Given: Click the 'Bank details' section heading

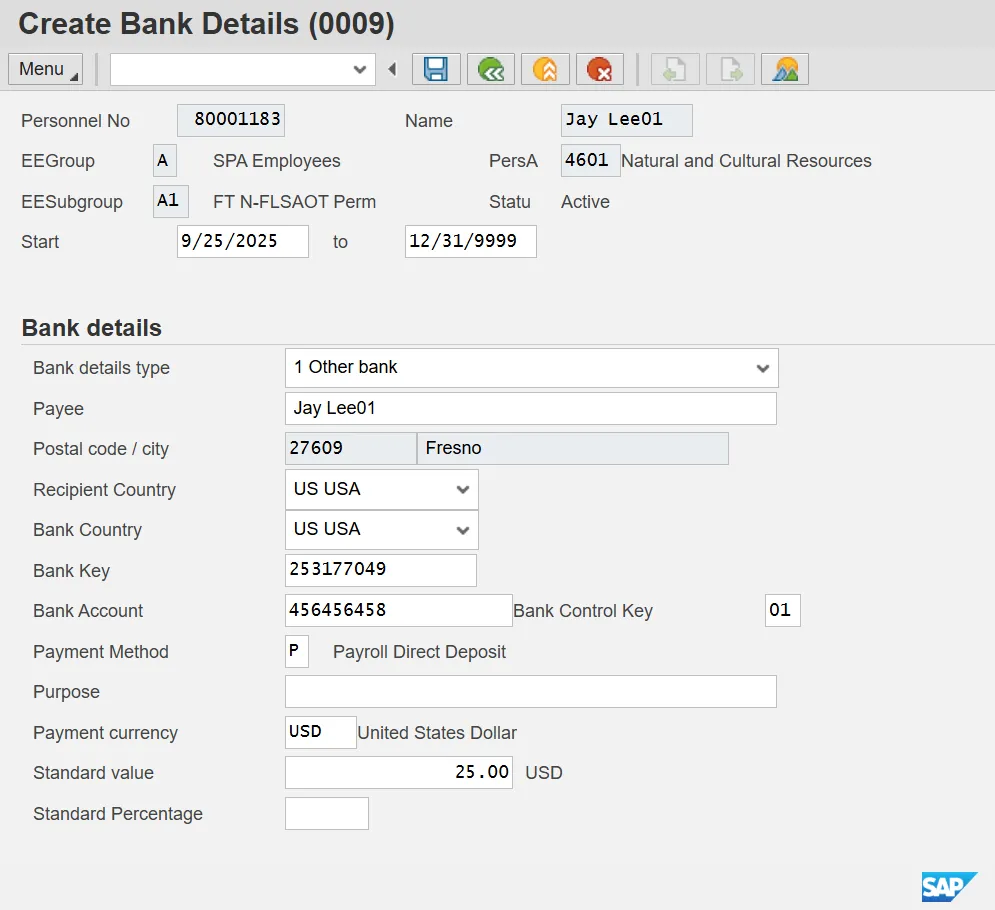Looking at the screenshot, I should point(91,328).
